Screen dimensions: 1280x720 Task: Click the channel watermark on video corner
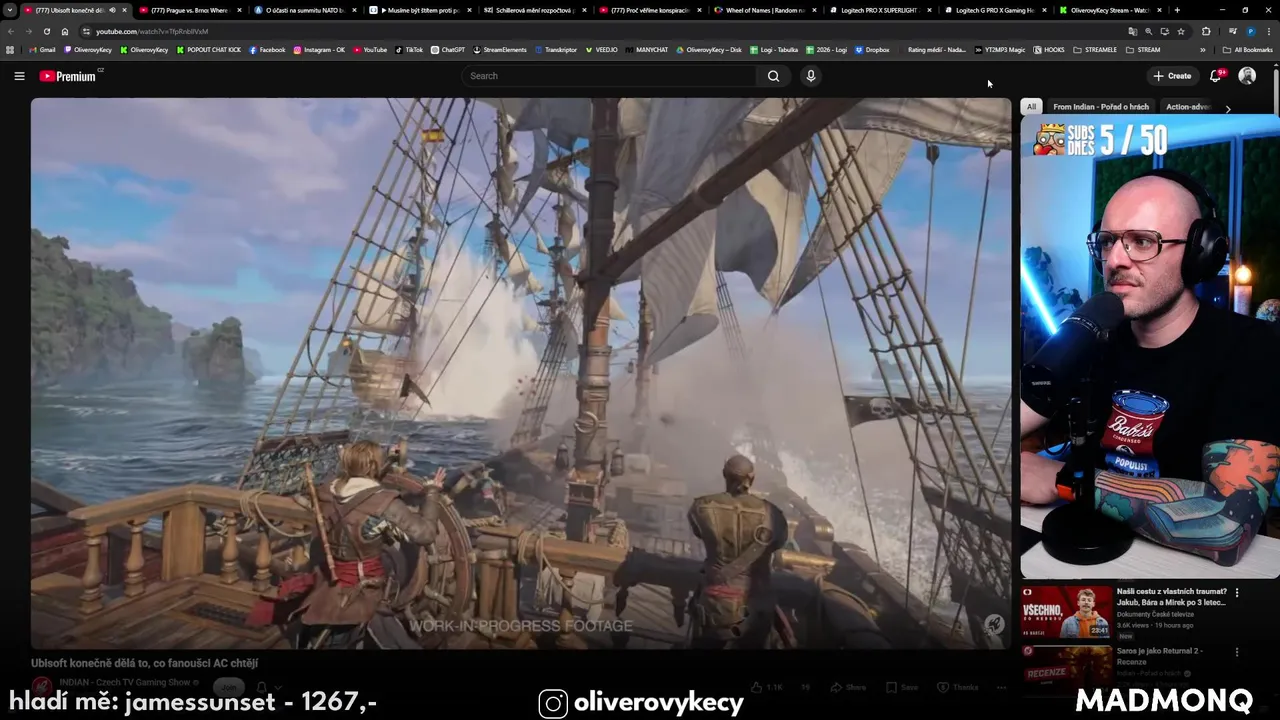pyautogui.click(x=993, y=625)
